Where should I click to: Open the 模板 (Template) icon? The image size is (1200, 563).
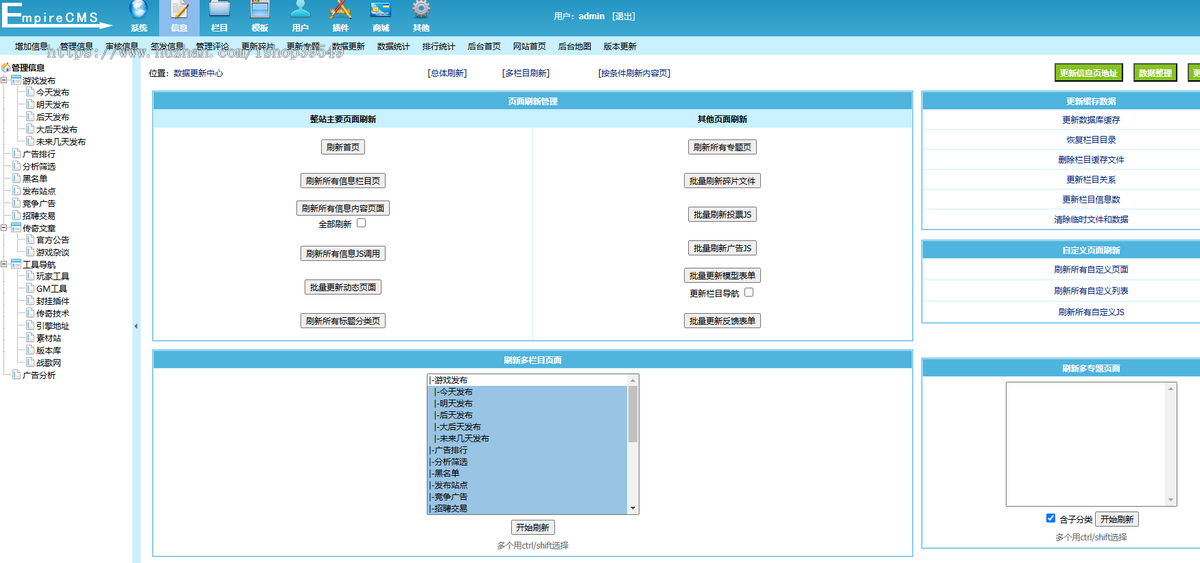259,10
